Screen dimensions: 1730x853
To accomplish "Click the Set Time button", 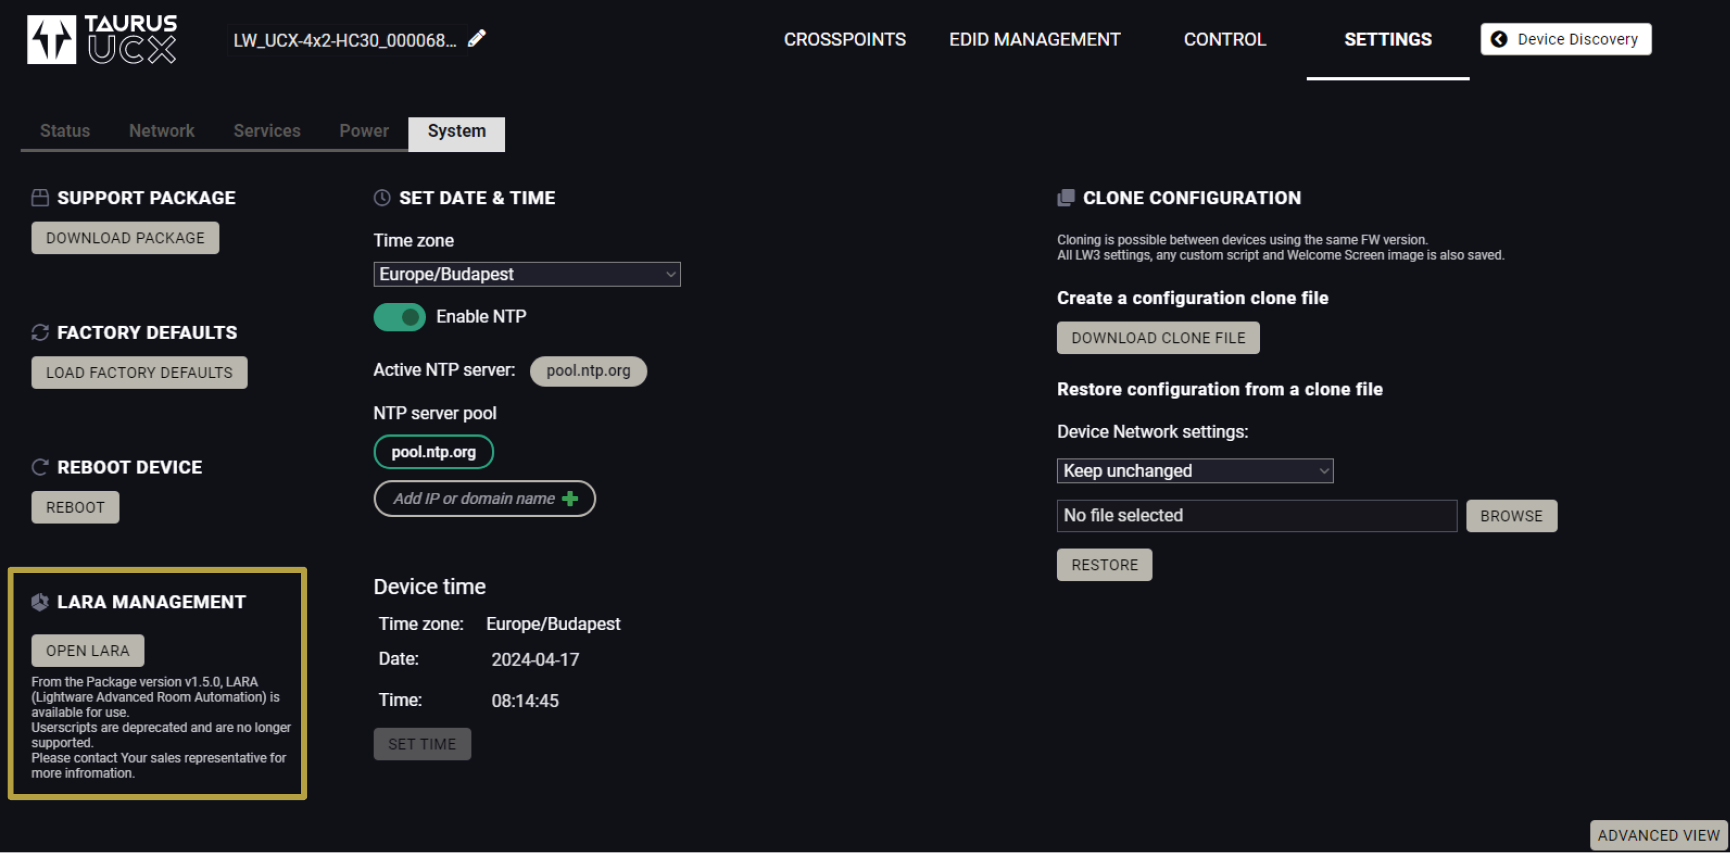I will [422, 744].
